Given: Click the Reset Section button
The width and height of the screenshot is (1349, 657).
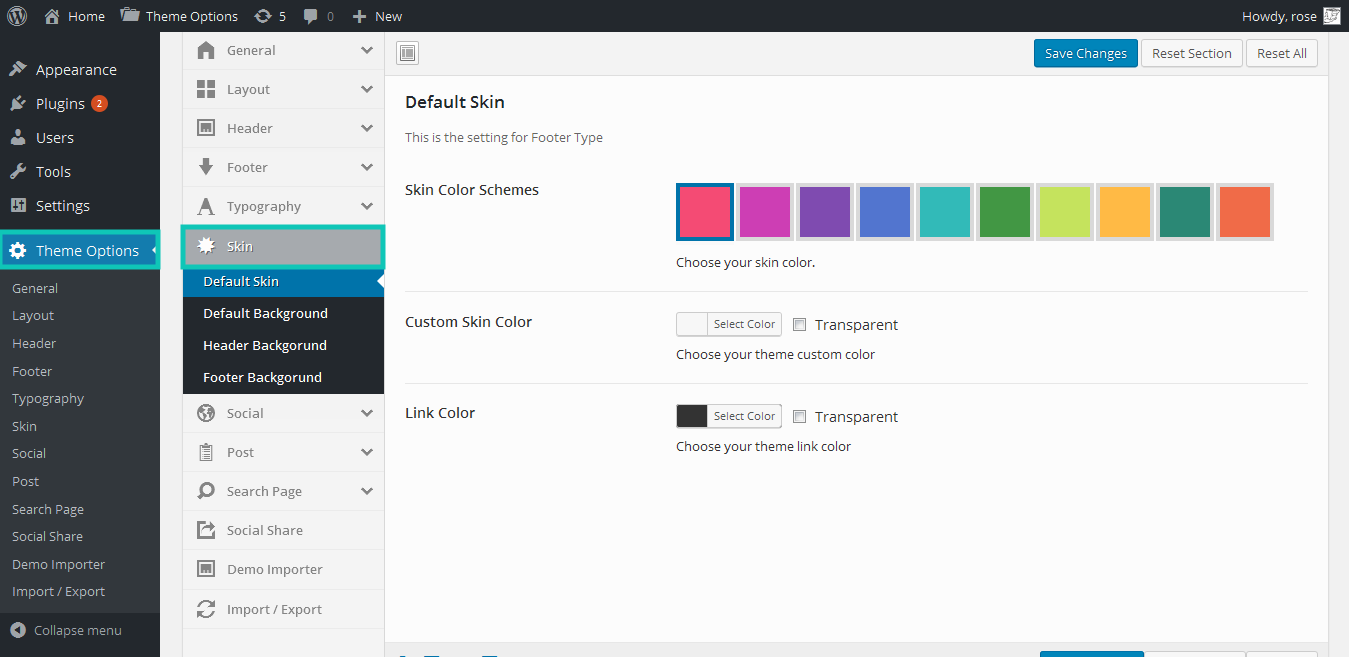Looking at the screenshot, I should pos(1192,53).
